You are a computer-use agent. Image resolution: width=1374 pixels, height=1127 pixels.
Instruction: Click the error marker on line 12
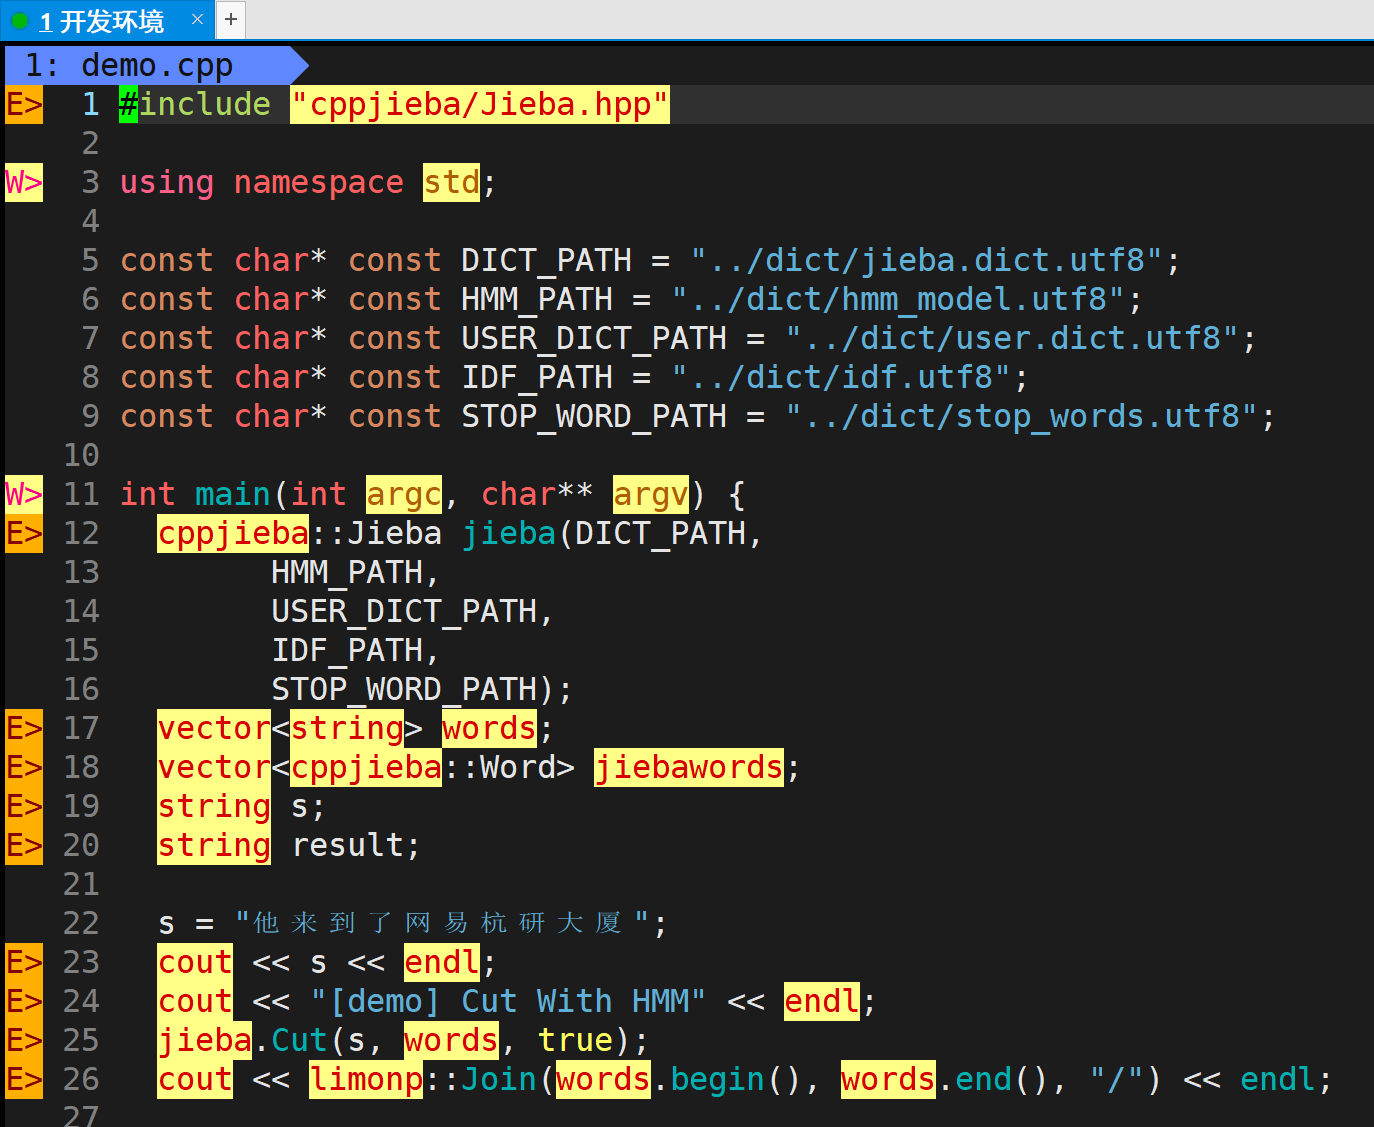[x=24, y=533]
